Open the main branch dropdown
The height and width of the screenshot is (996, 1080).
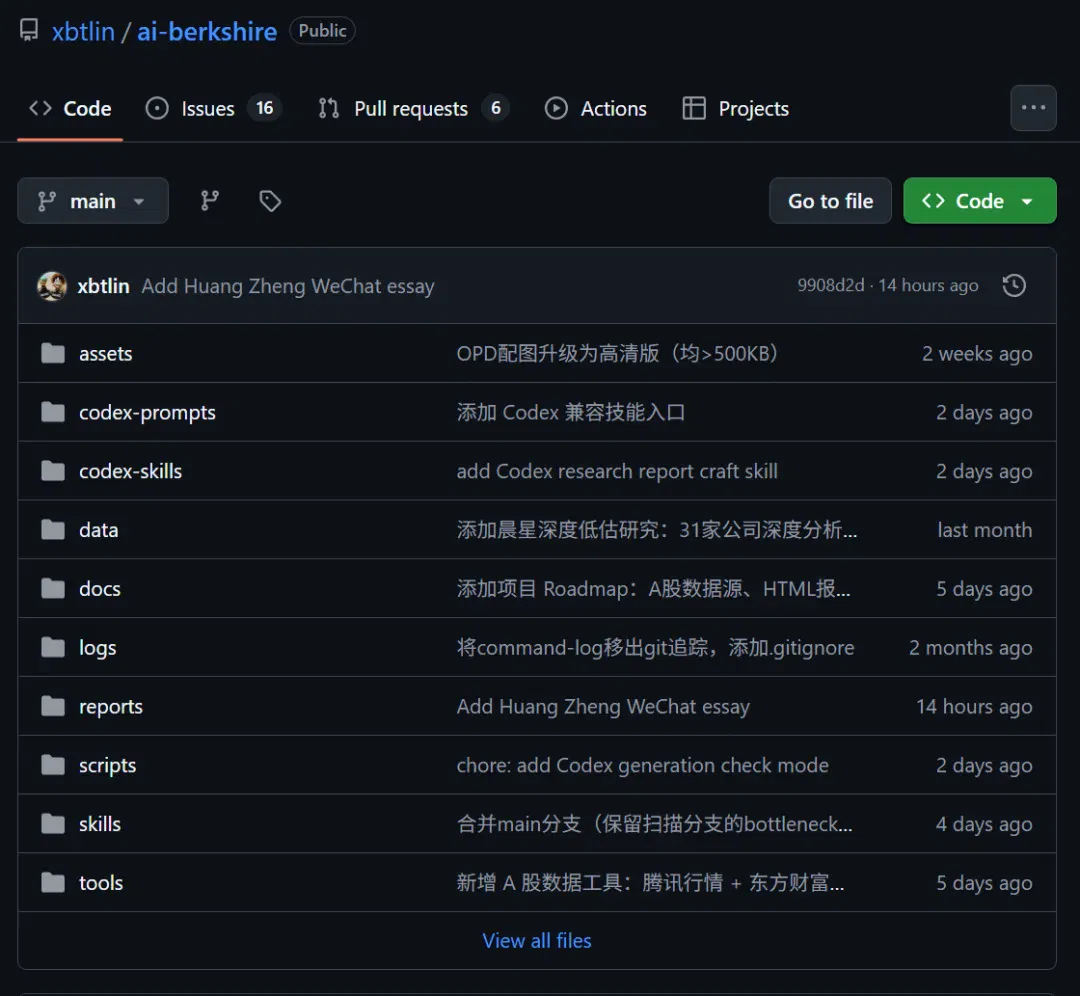pos(93,200)
